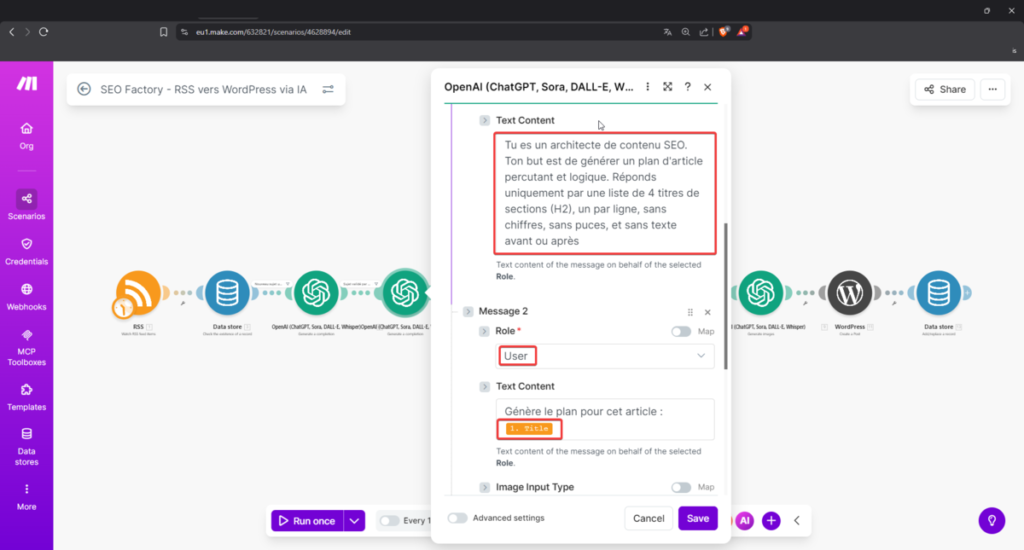Toggle the Map switch for Image Input Type
This screenshot has width=1024, height=550.
point(681,487)
